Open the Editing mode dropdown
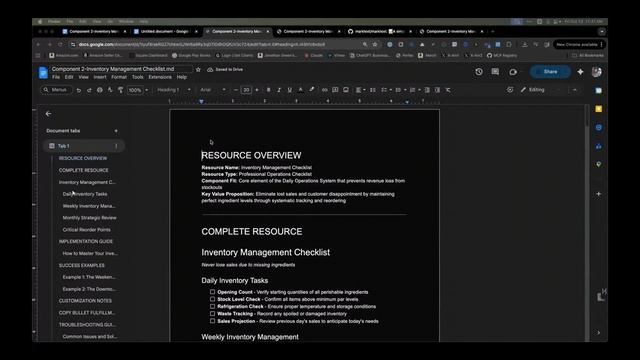The height and width of the screenshot is (360, 640). pos(540,90)
